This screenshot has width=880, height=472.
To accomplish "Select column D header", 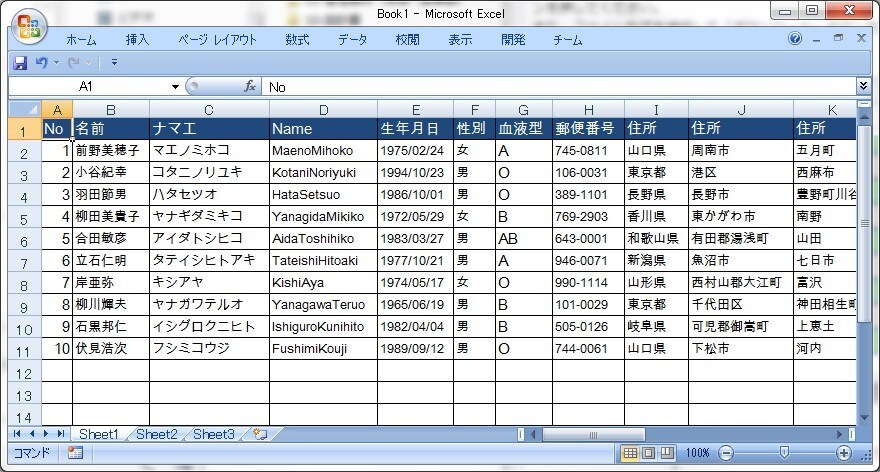I will [x=323, y=110].
